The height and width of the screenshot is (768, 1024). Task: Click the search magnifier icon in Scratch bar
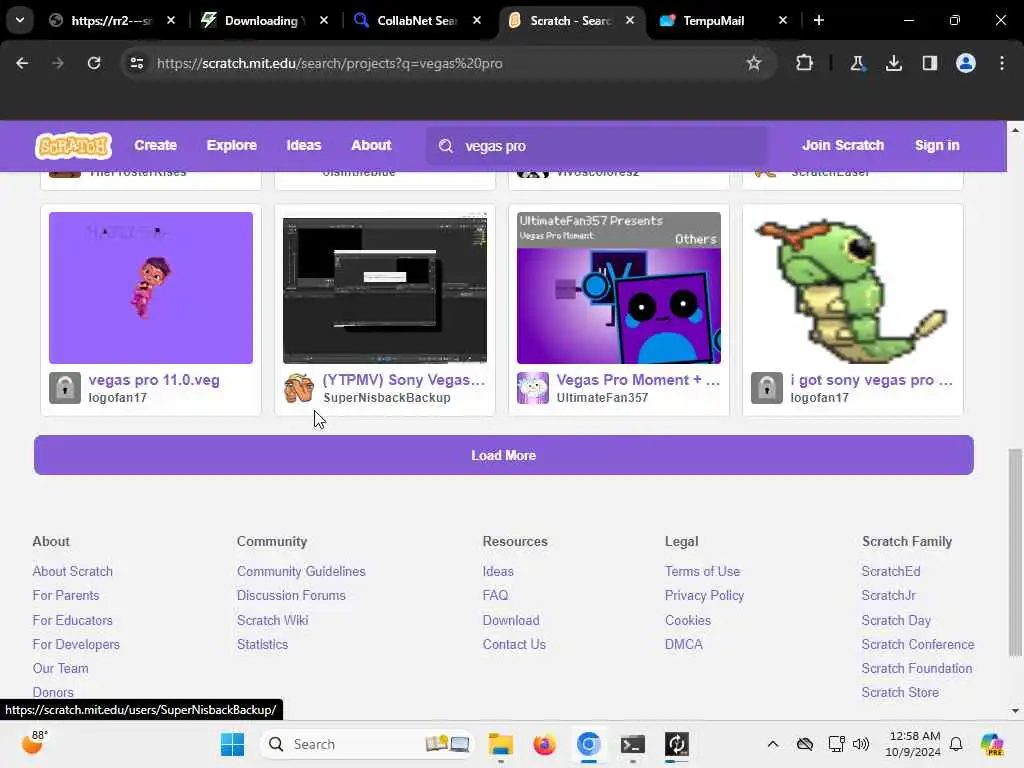point(446,146)
